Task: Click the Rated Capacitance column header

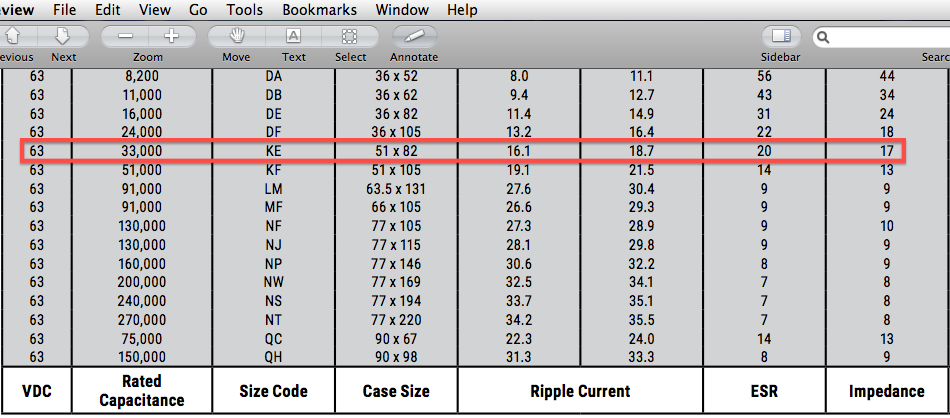Action: (142, 390)
